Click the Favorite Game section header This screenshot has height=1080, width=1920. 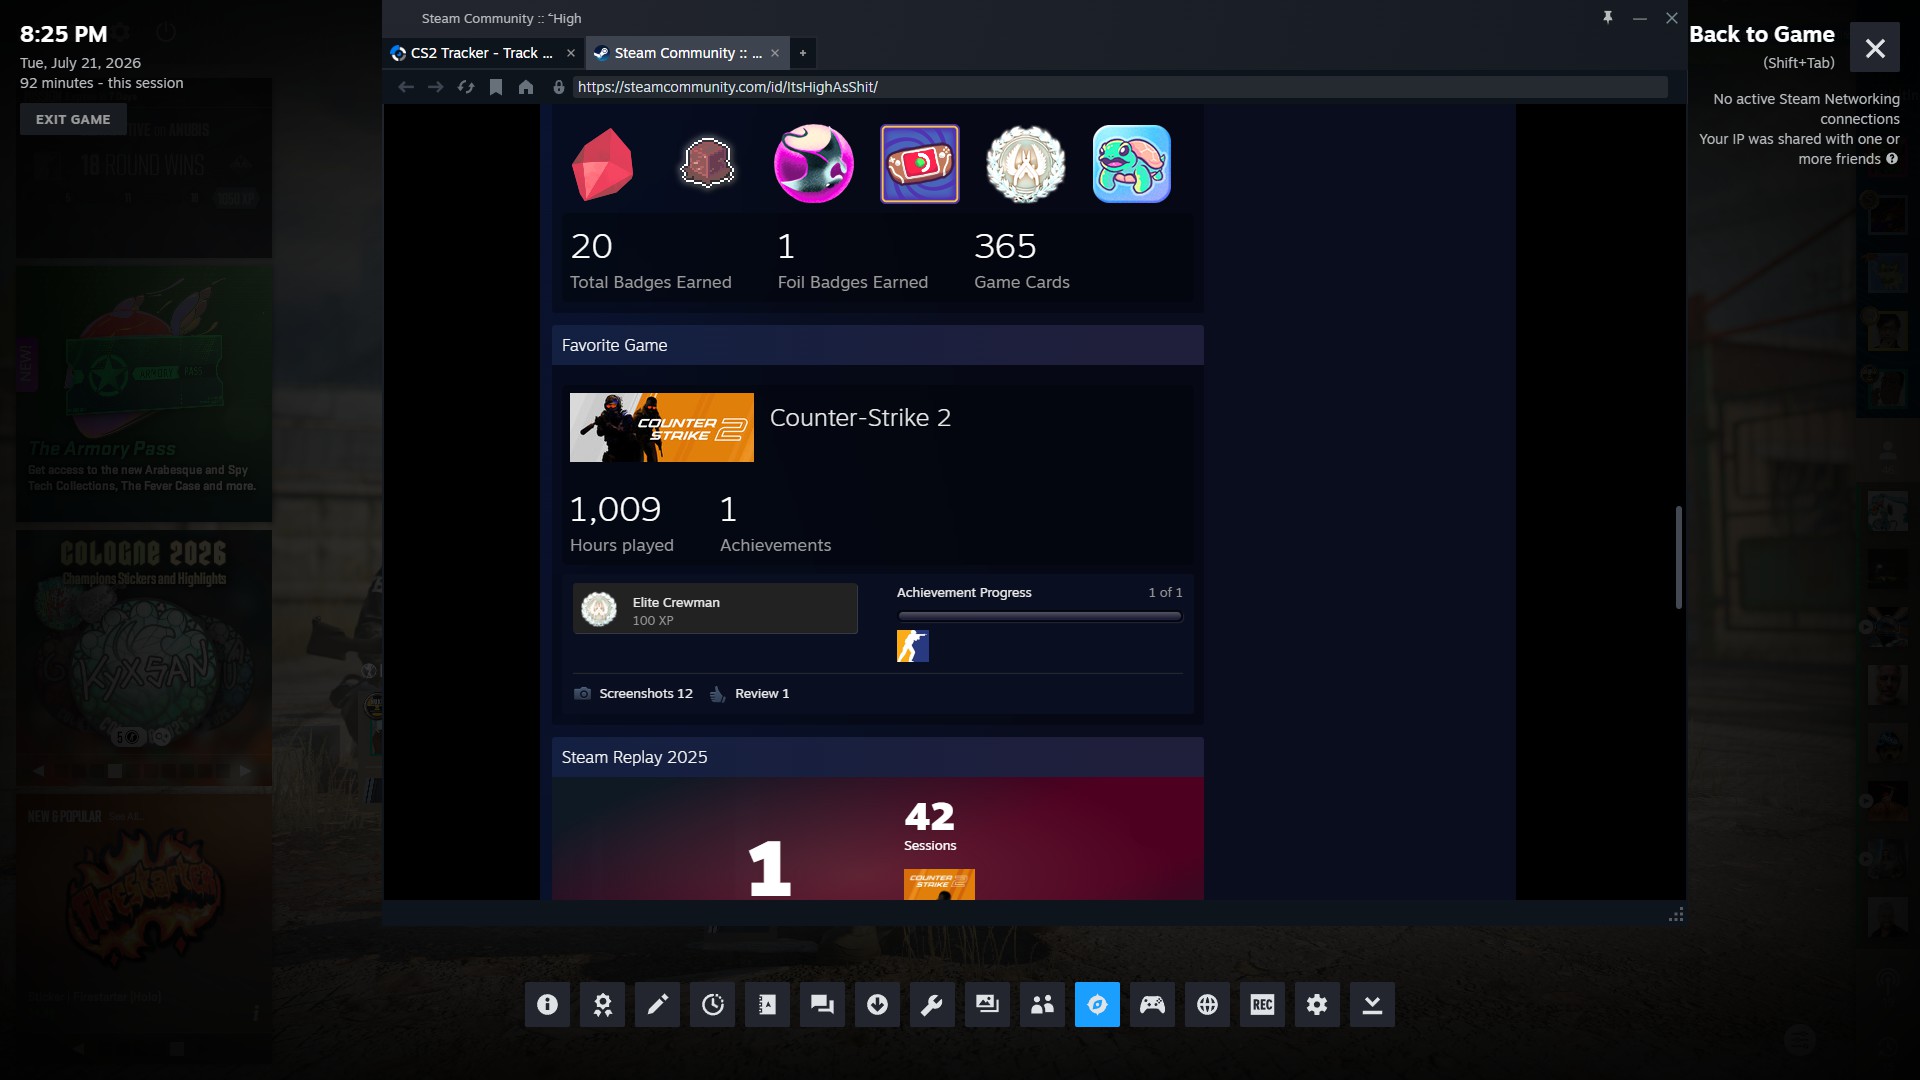(x=878, y=345)
